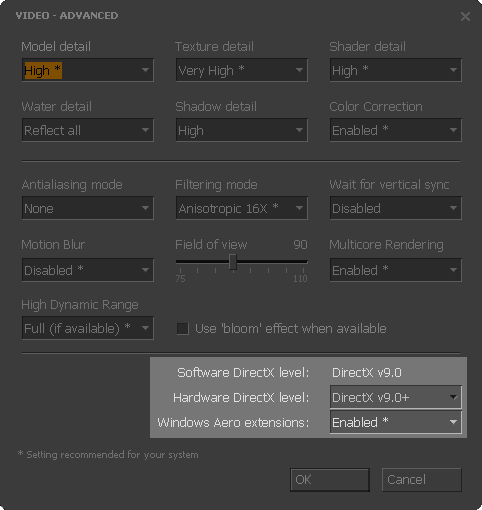Expand the Motion Blur dropdown

[x=88, y=270]
